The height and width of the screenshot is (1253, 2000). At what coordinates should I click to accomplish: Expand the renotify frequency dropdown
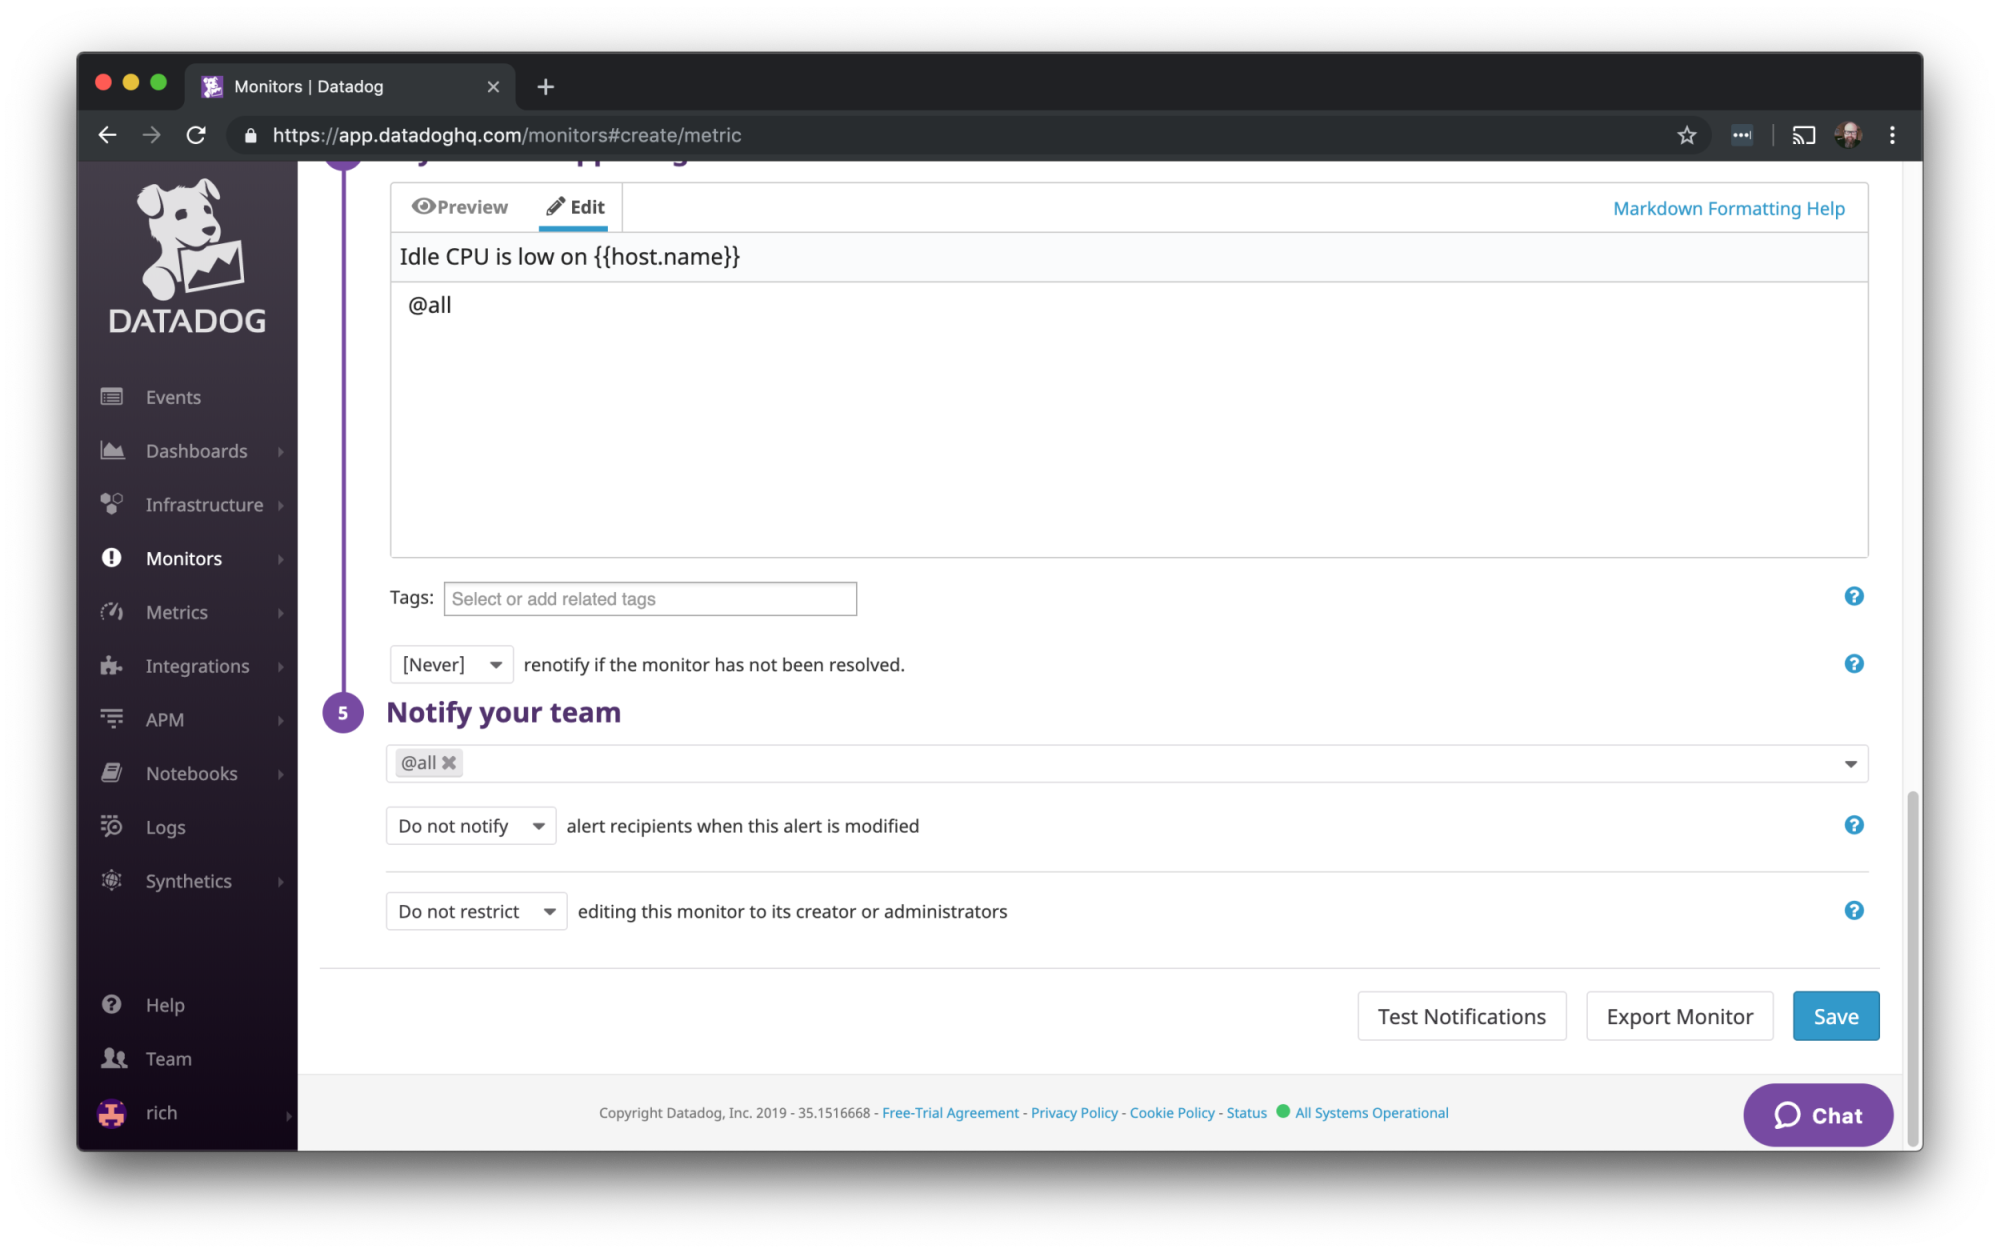tap(450, 664)
